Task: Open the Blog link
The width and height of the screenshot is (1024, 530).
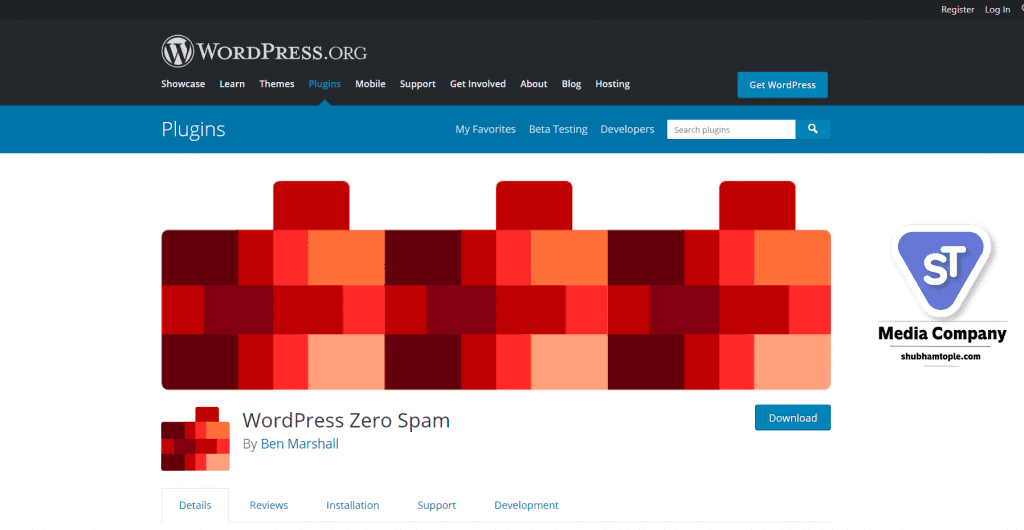Action: pos(571,84)
